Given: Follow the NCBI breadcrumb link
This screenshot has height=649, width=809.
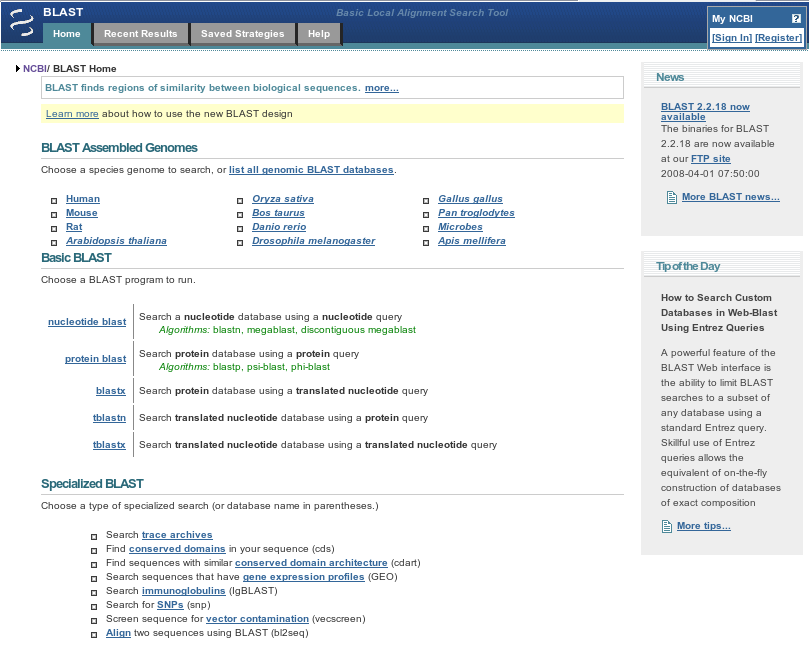Looking at the screenshot, I should click(x=35, y=69).
